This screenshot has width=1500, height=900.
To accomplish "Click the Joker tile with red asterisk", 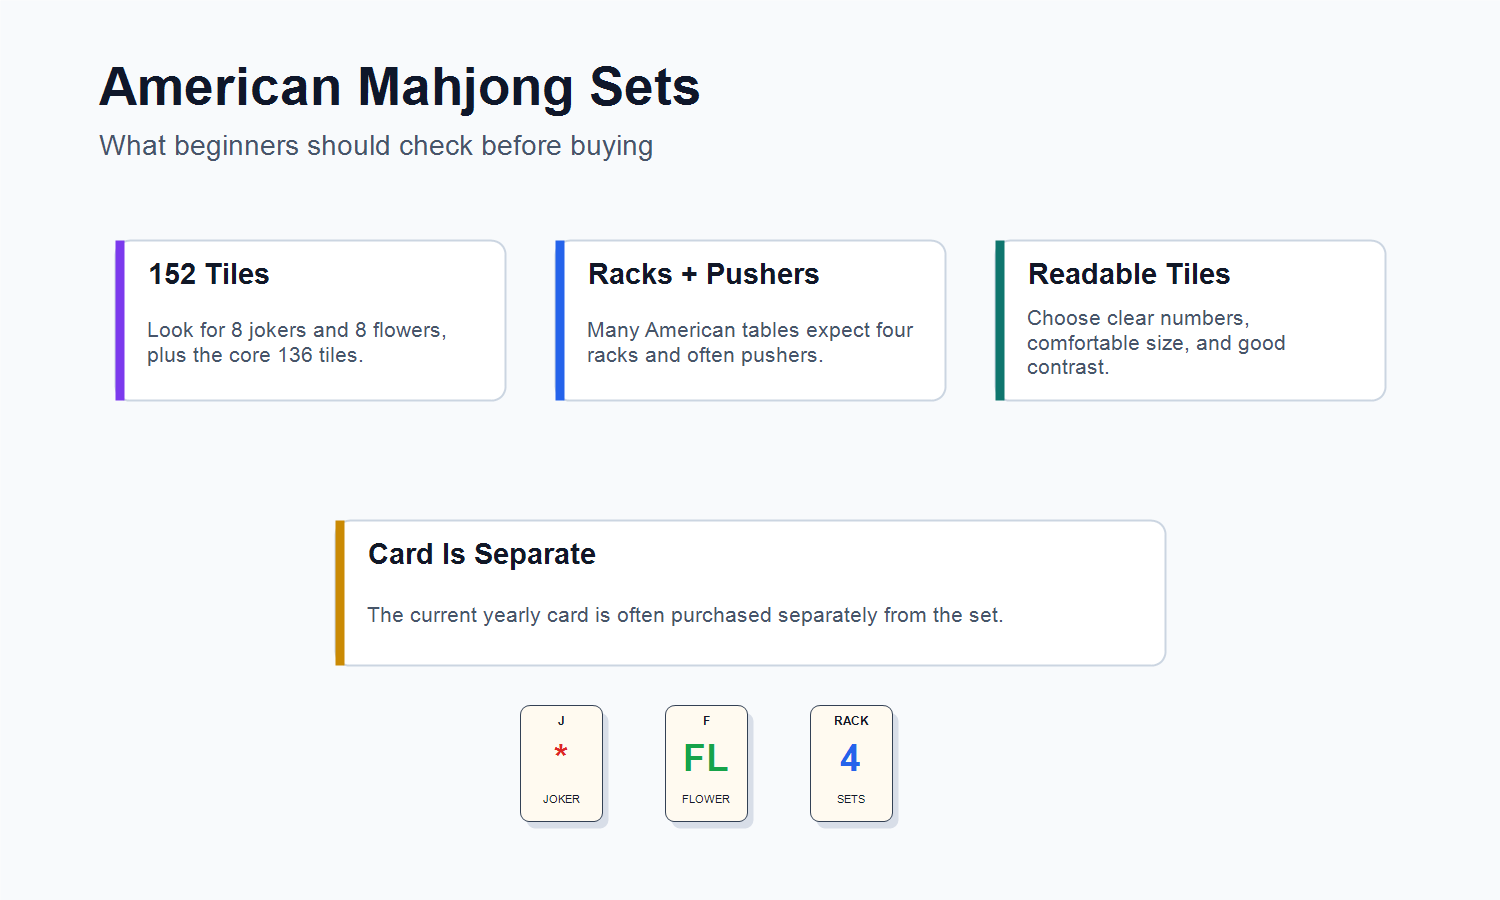I will [x=561, y=763].
